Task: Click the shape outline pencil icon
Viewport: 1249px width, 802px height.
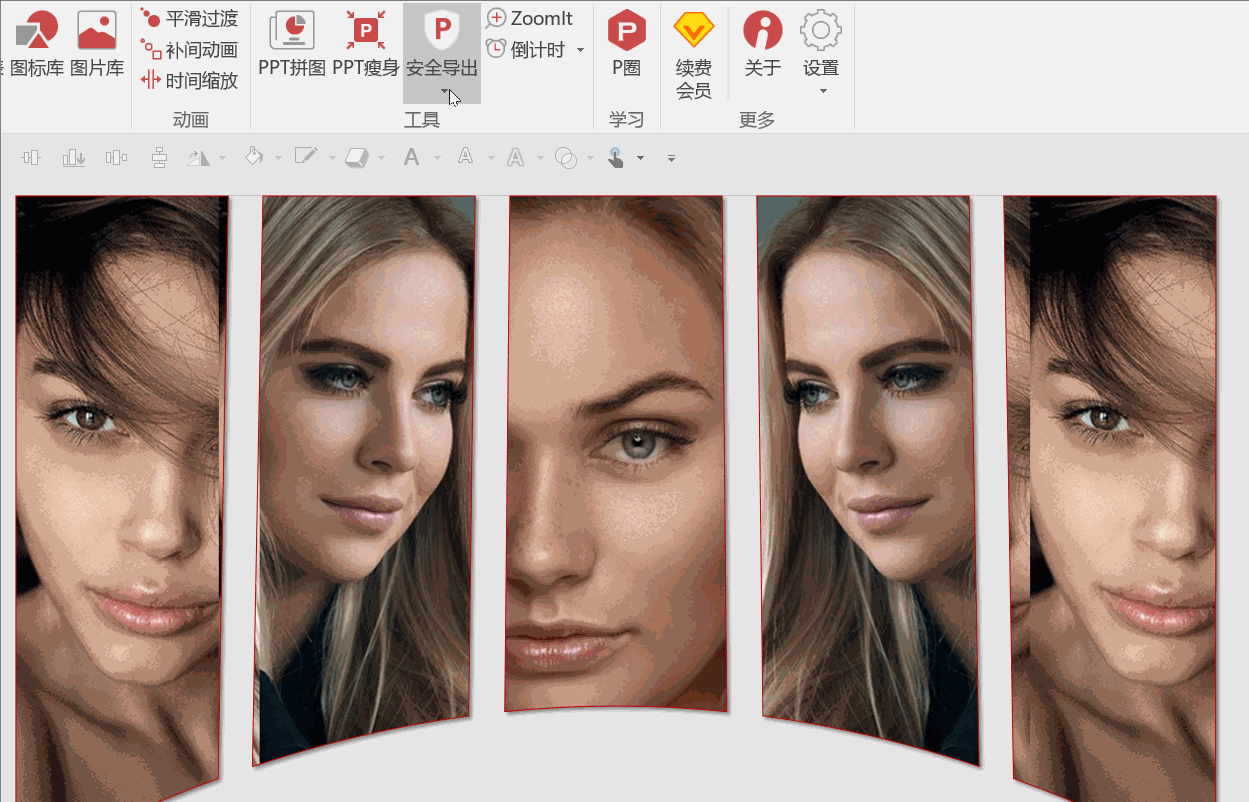Action: click(306, 156)
